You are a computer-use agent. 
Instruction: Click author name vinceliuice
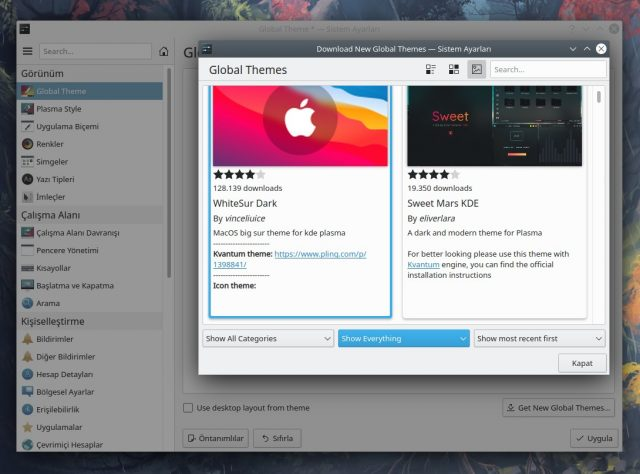point(245,218)
